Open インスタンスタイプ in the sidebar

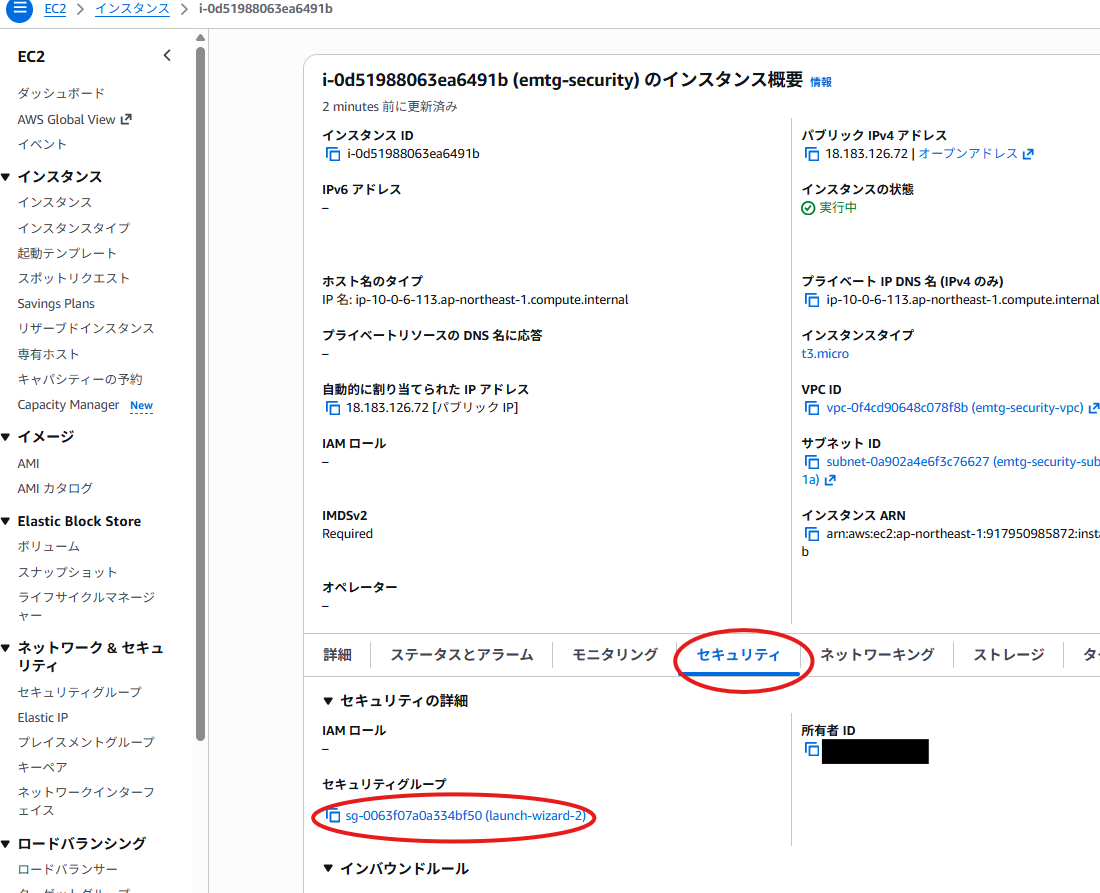(74, 228)
